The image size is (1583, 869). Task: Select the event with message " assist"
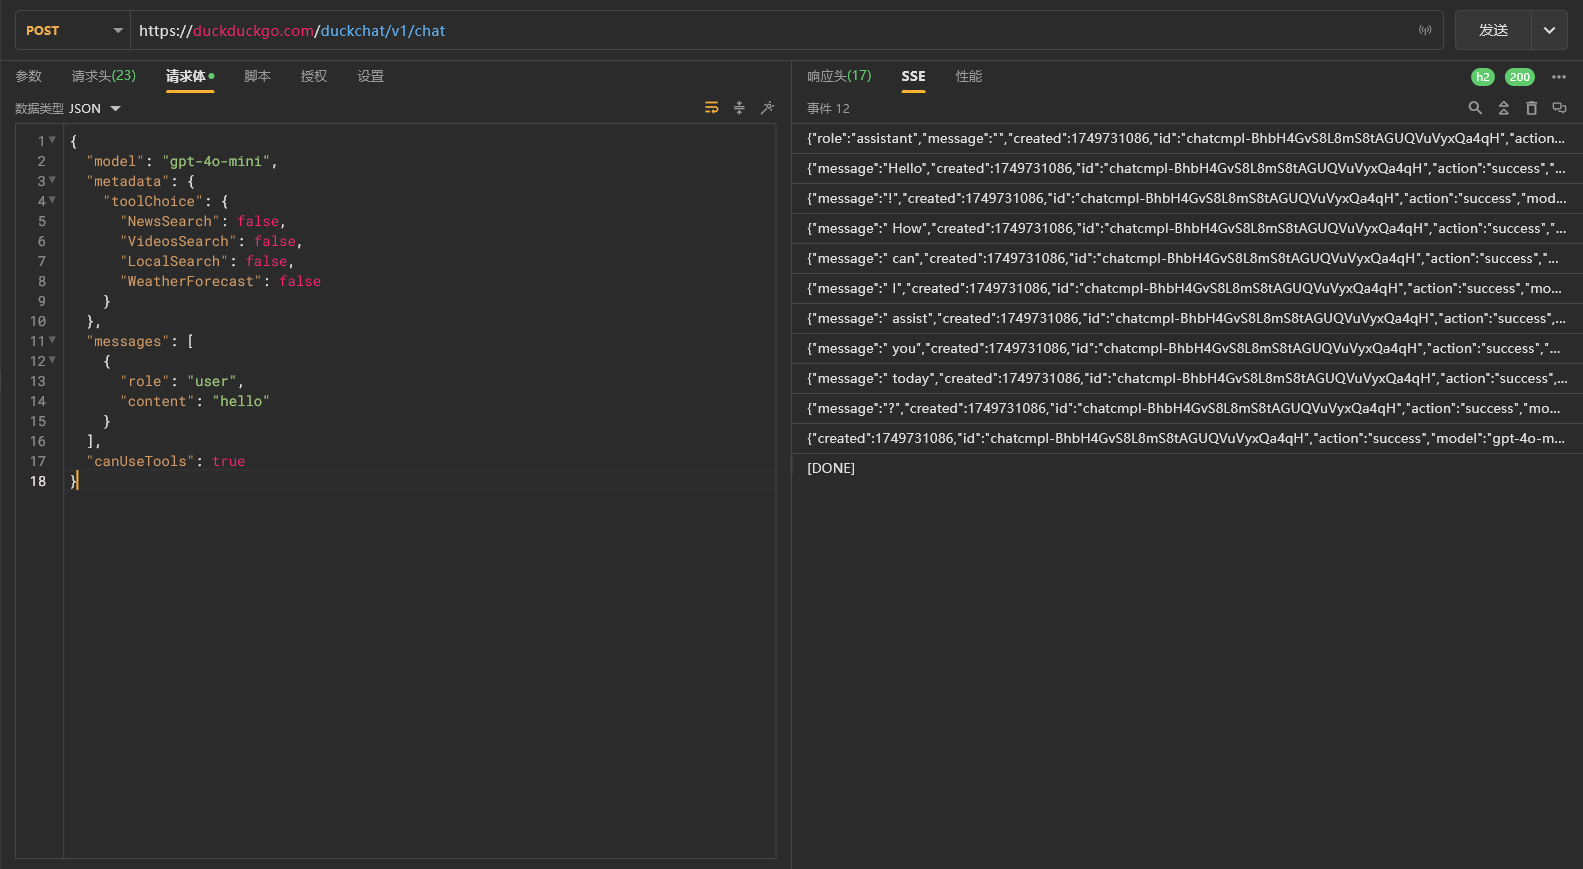(1187, 318)
